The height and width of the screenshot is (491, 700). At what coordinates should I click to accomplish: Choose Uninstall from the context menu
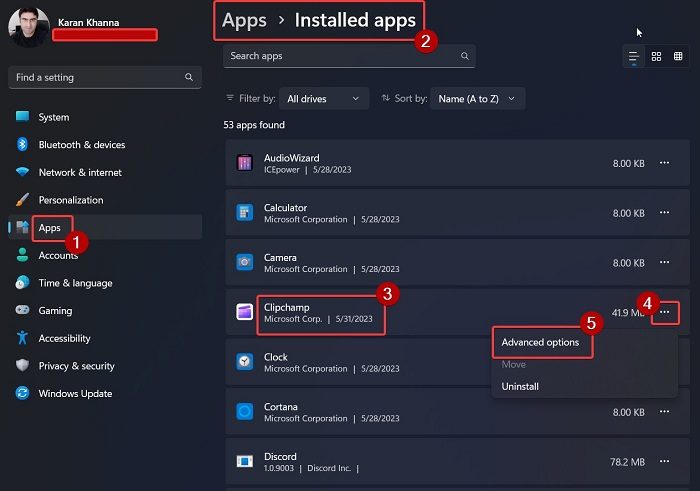584,387
